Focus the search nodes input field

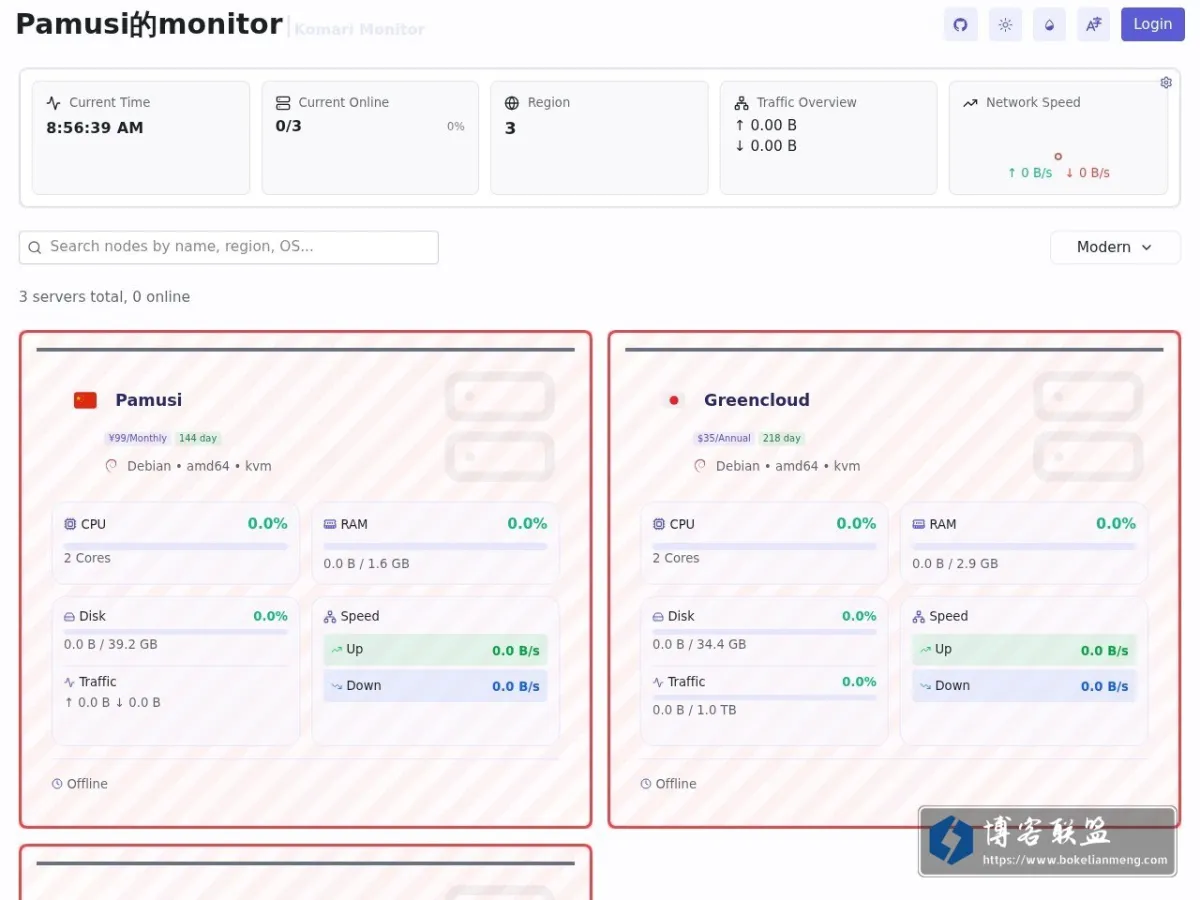(228, 247)
